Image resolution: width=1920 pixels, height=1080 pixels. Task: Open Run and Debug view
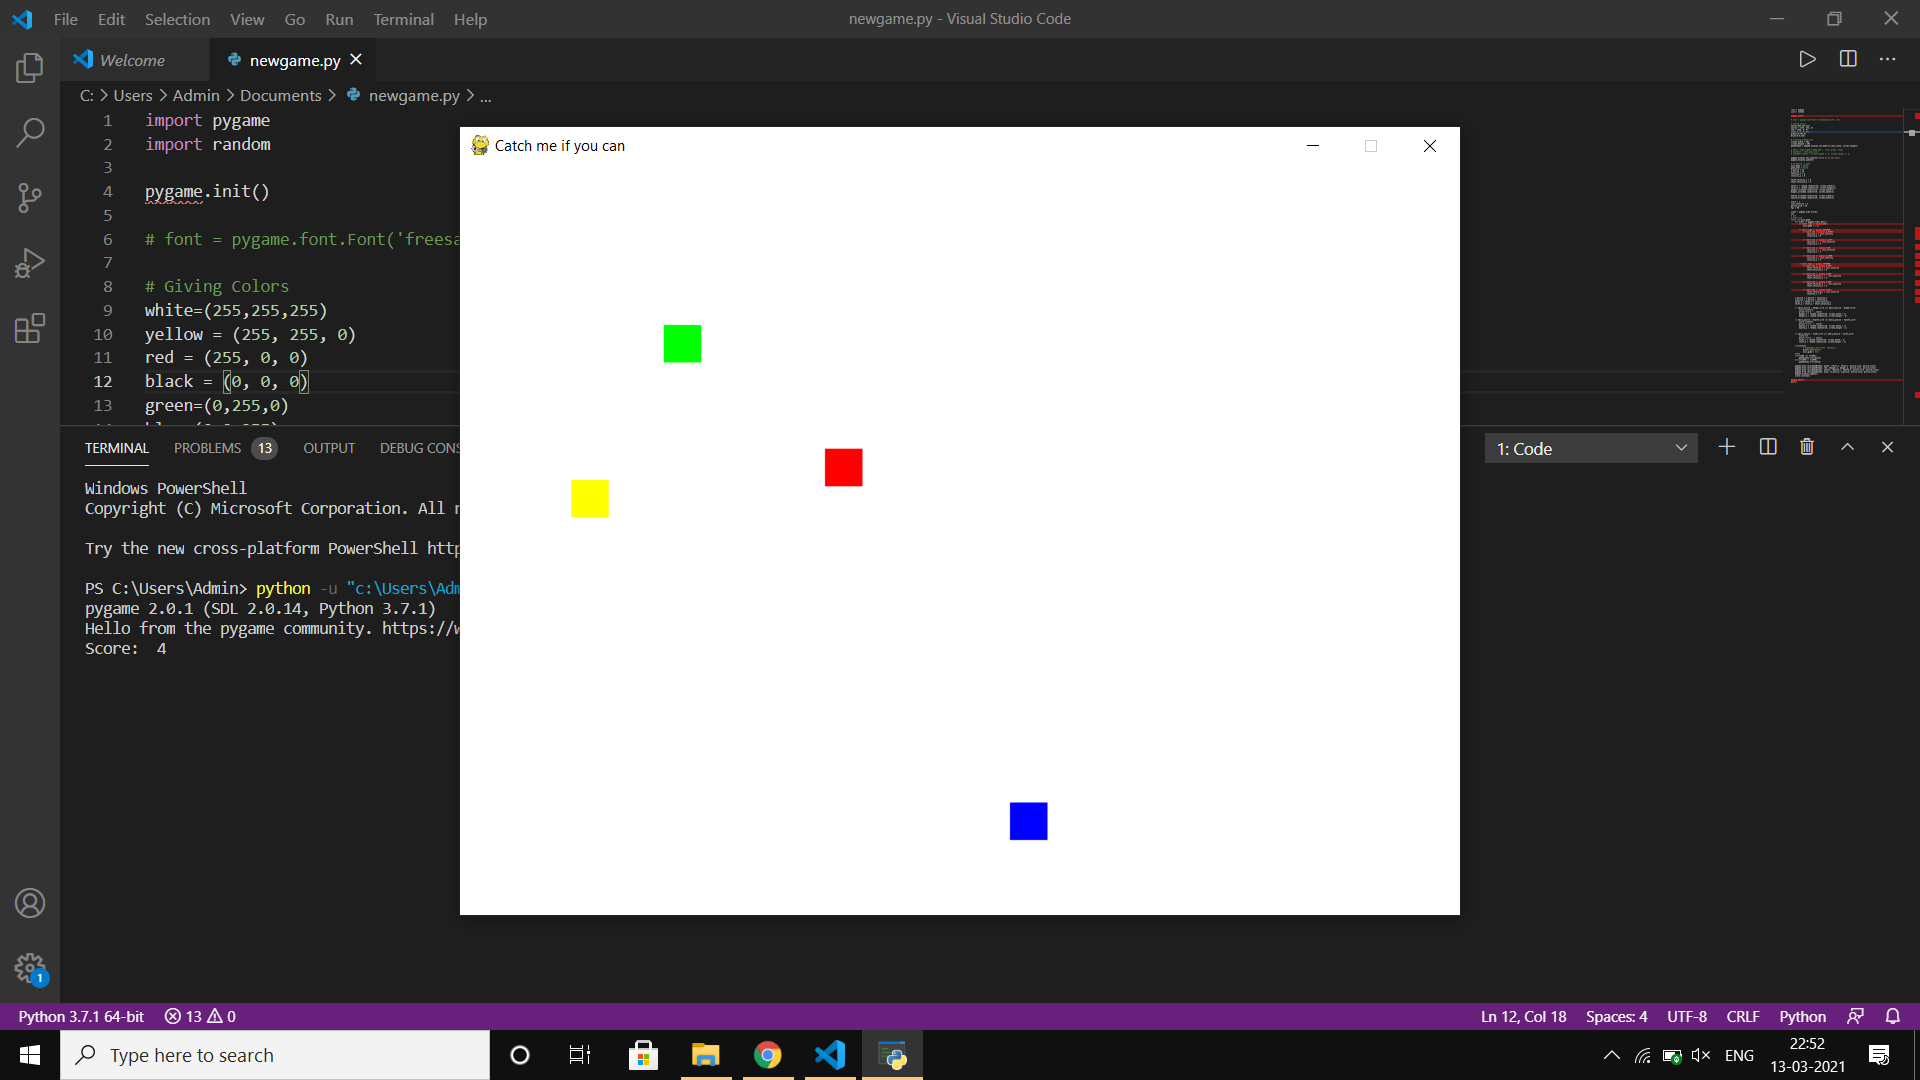click(30, 263)
